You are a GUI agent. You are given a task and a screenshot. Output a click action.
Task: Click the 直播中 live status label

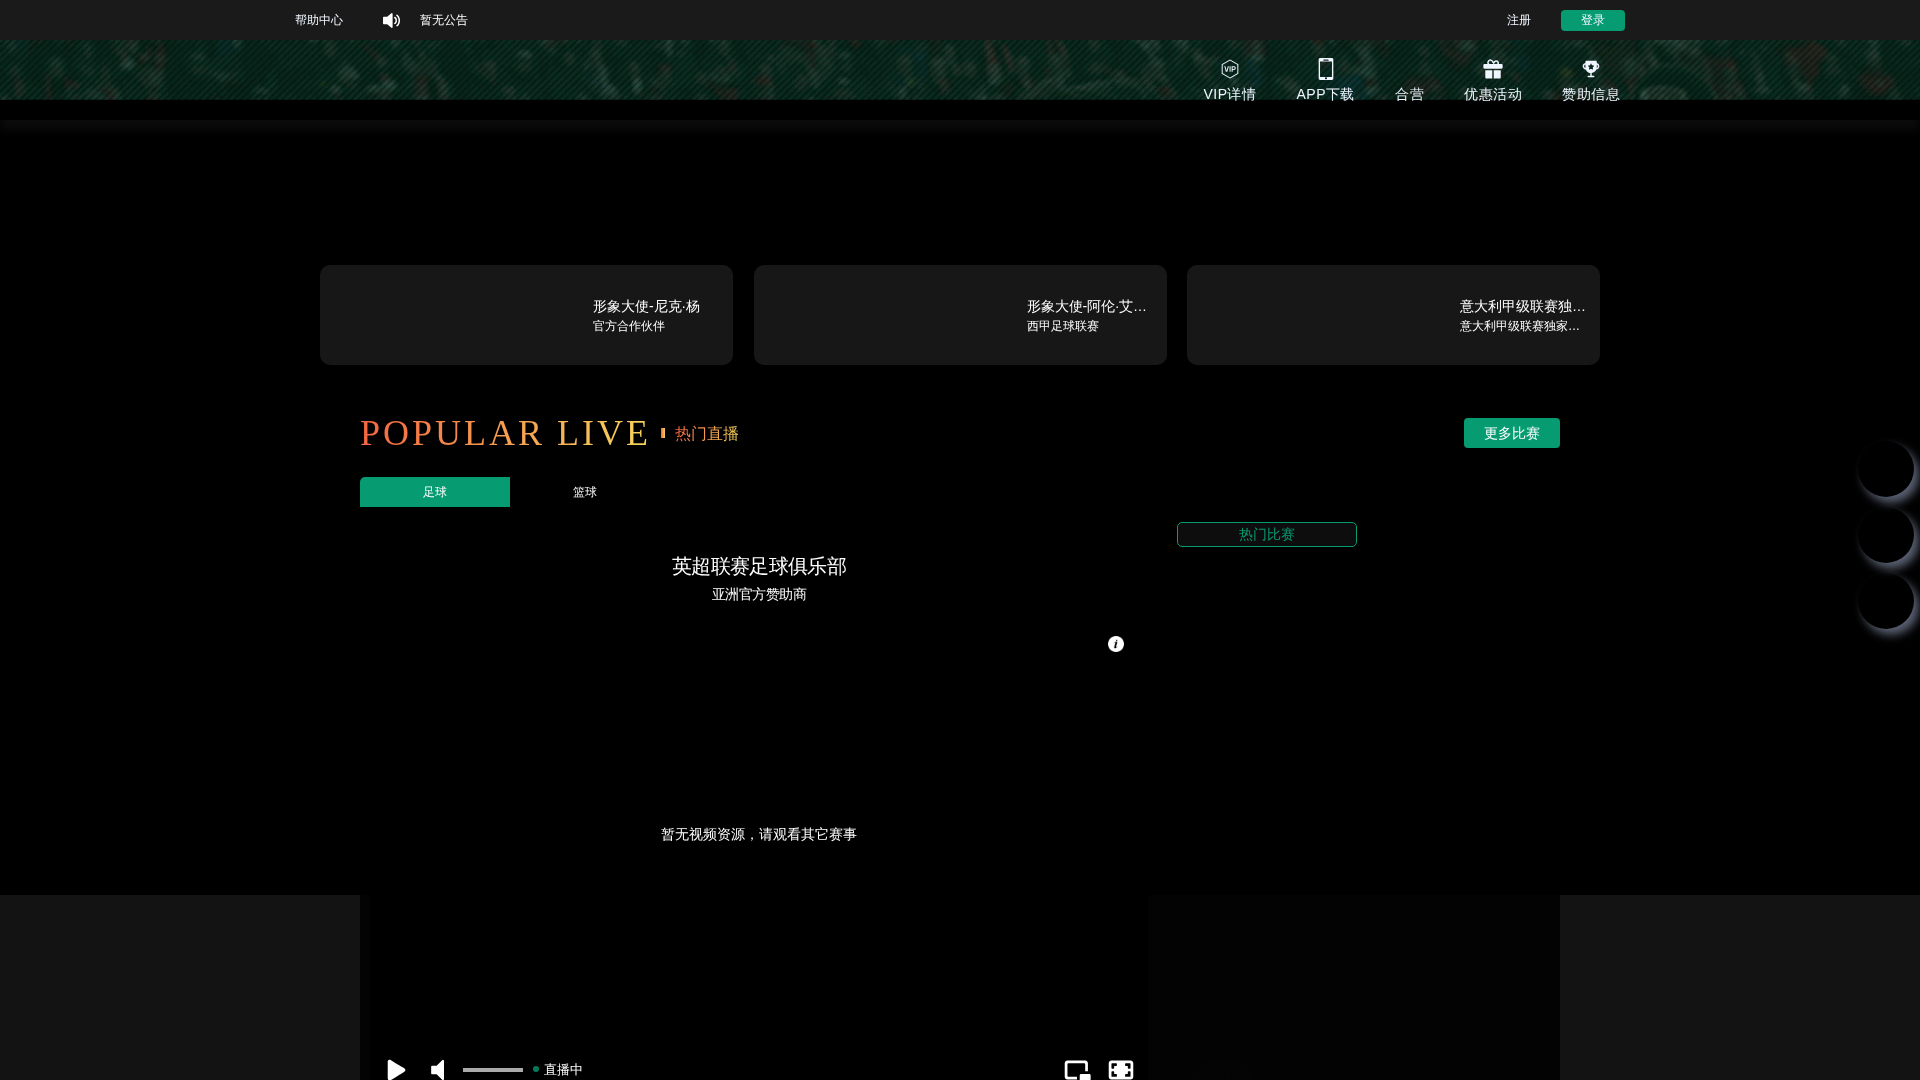[x=563, y=1069]
